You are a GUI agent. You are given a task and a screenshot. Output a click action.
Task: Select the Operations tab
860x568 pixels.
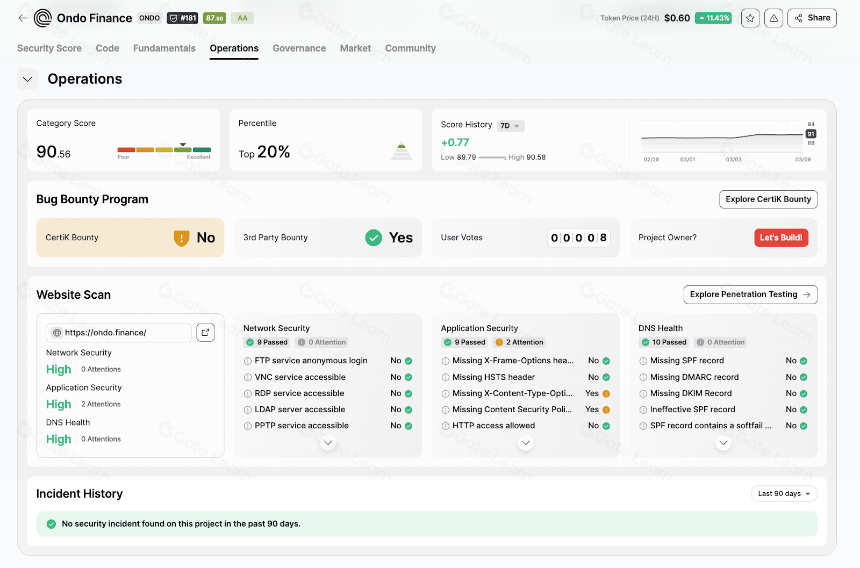pos(234,48)
